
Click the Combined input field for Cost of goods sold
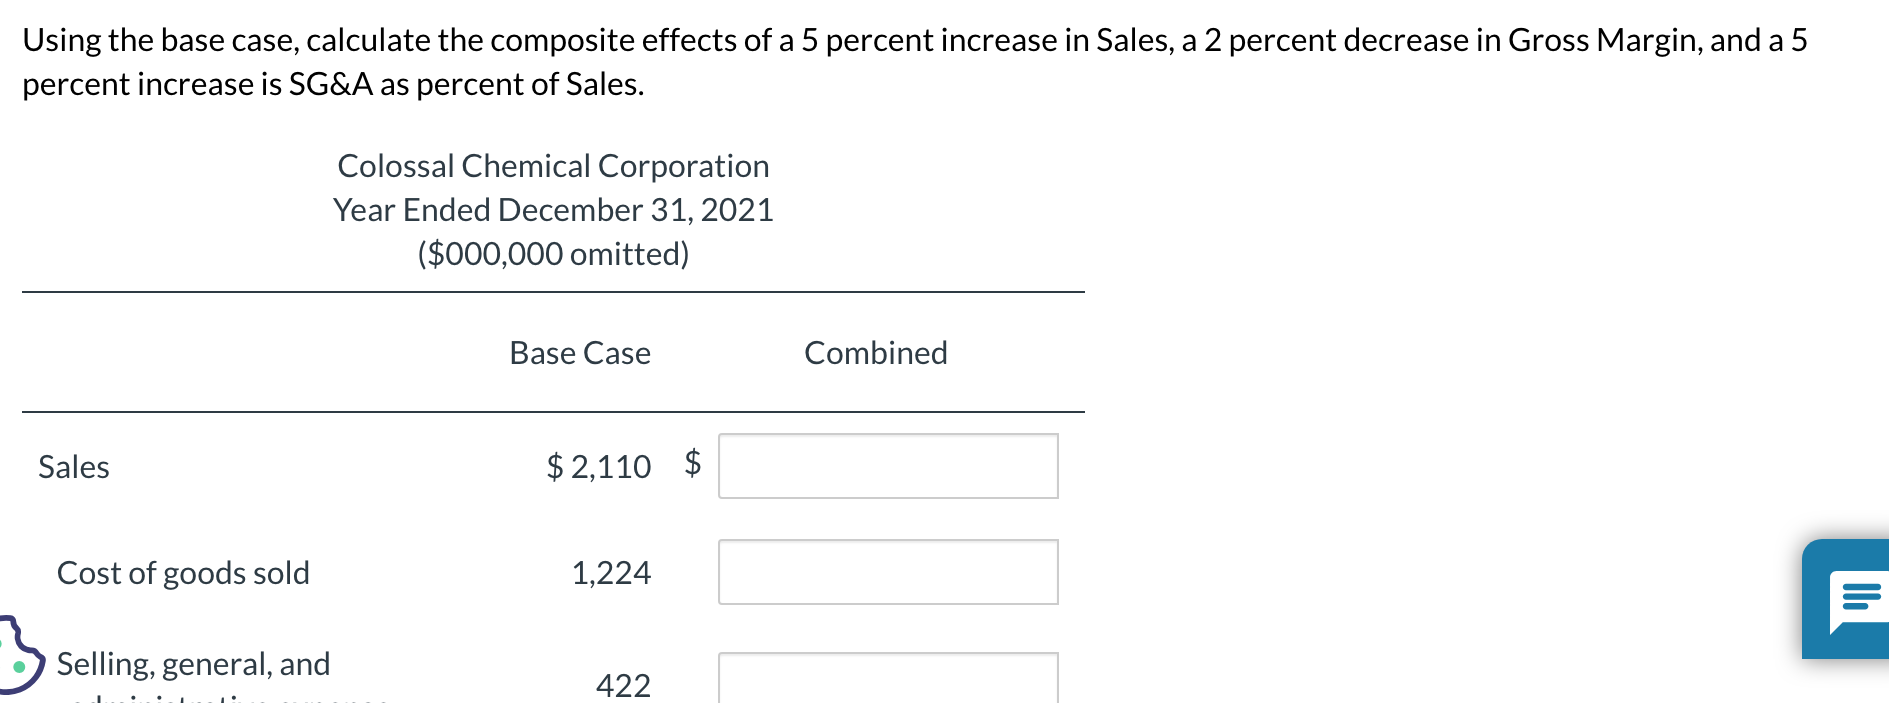[x=888, y=572]
